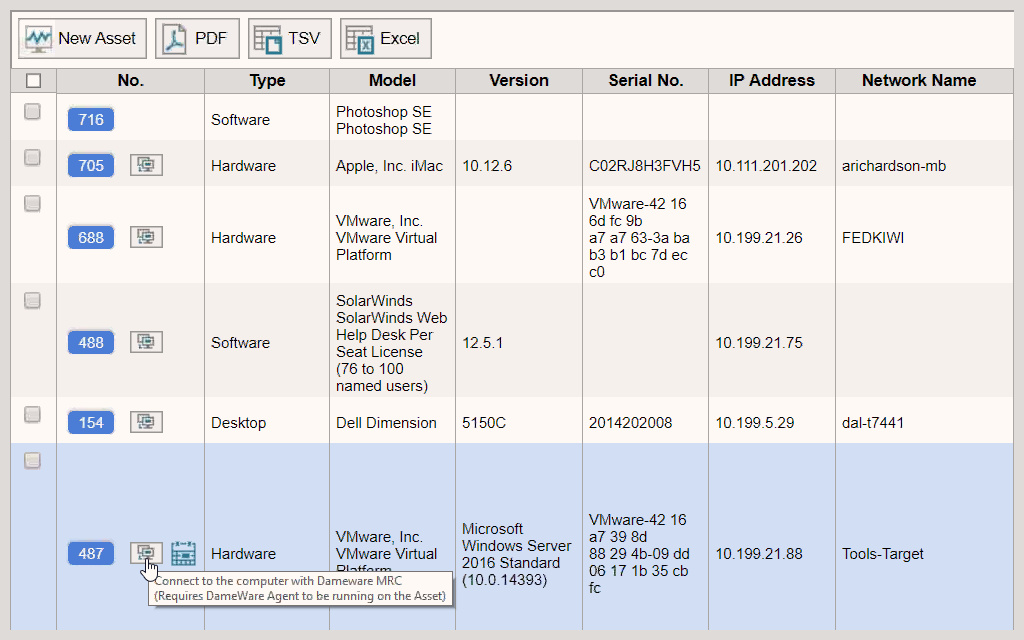Viewport: 1024px width, 640px height.
Task: Click serial number 'C02RJ8H3FVH5'
Action: tap(645, 166)
